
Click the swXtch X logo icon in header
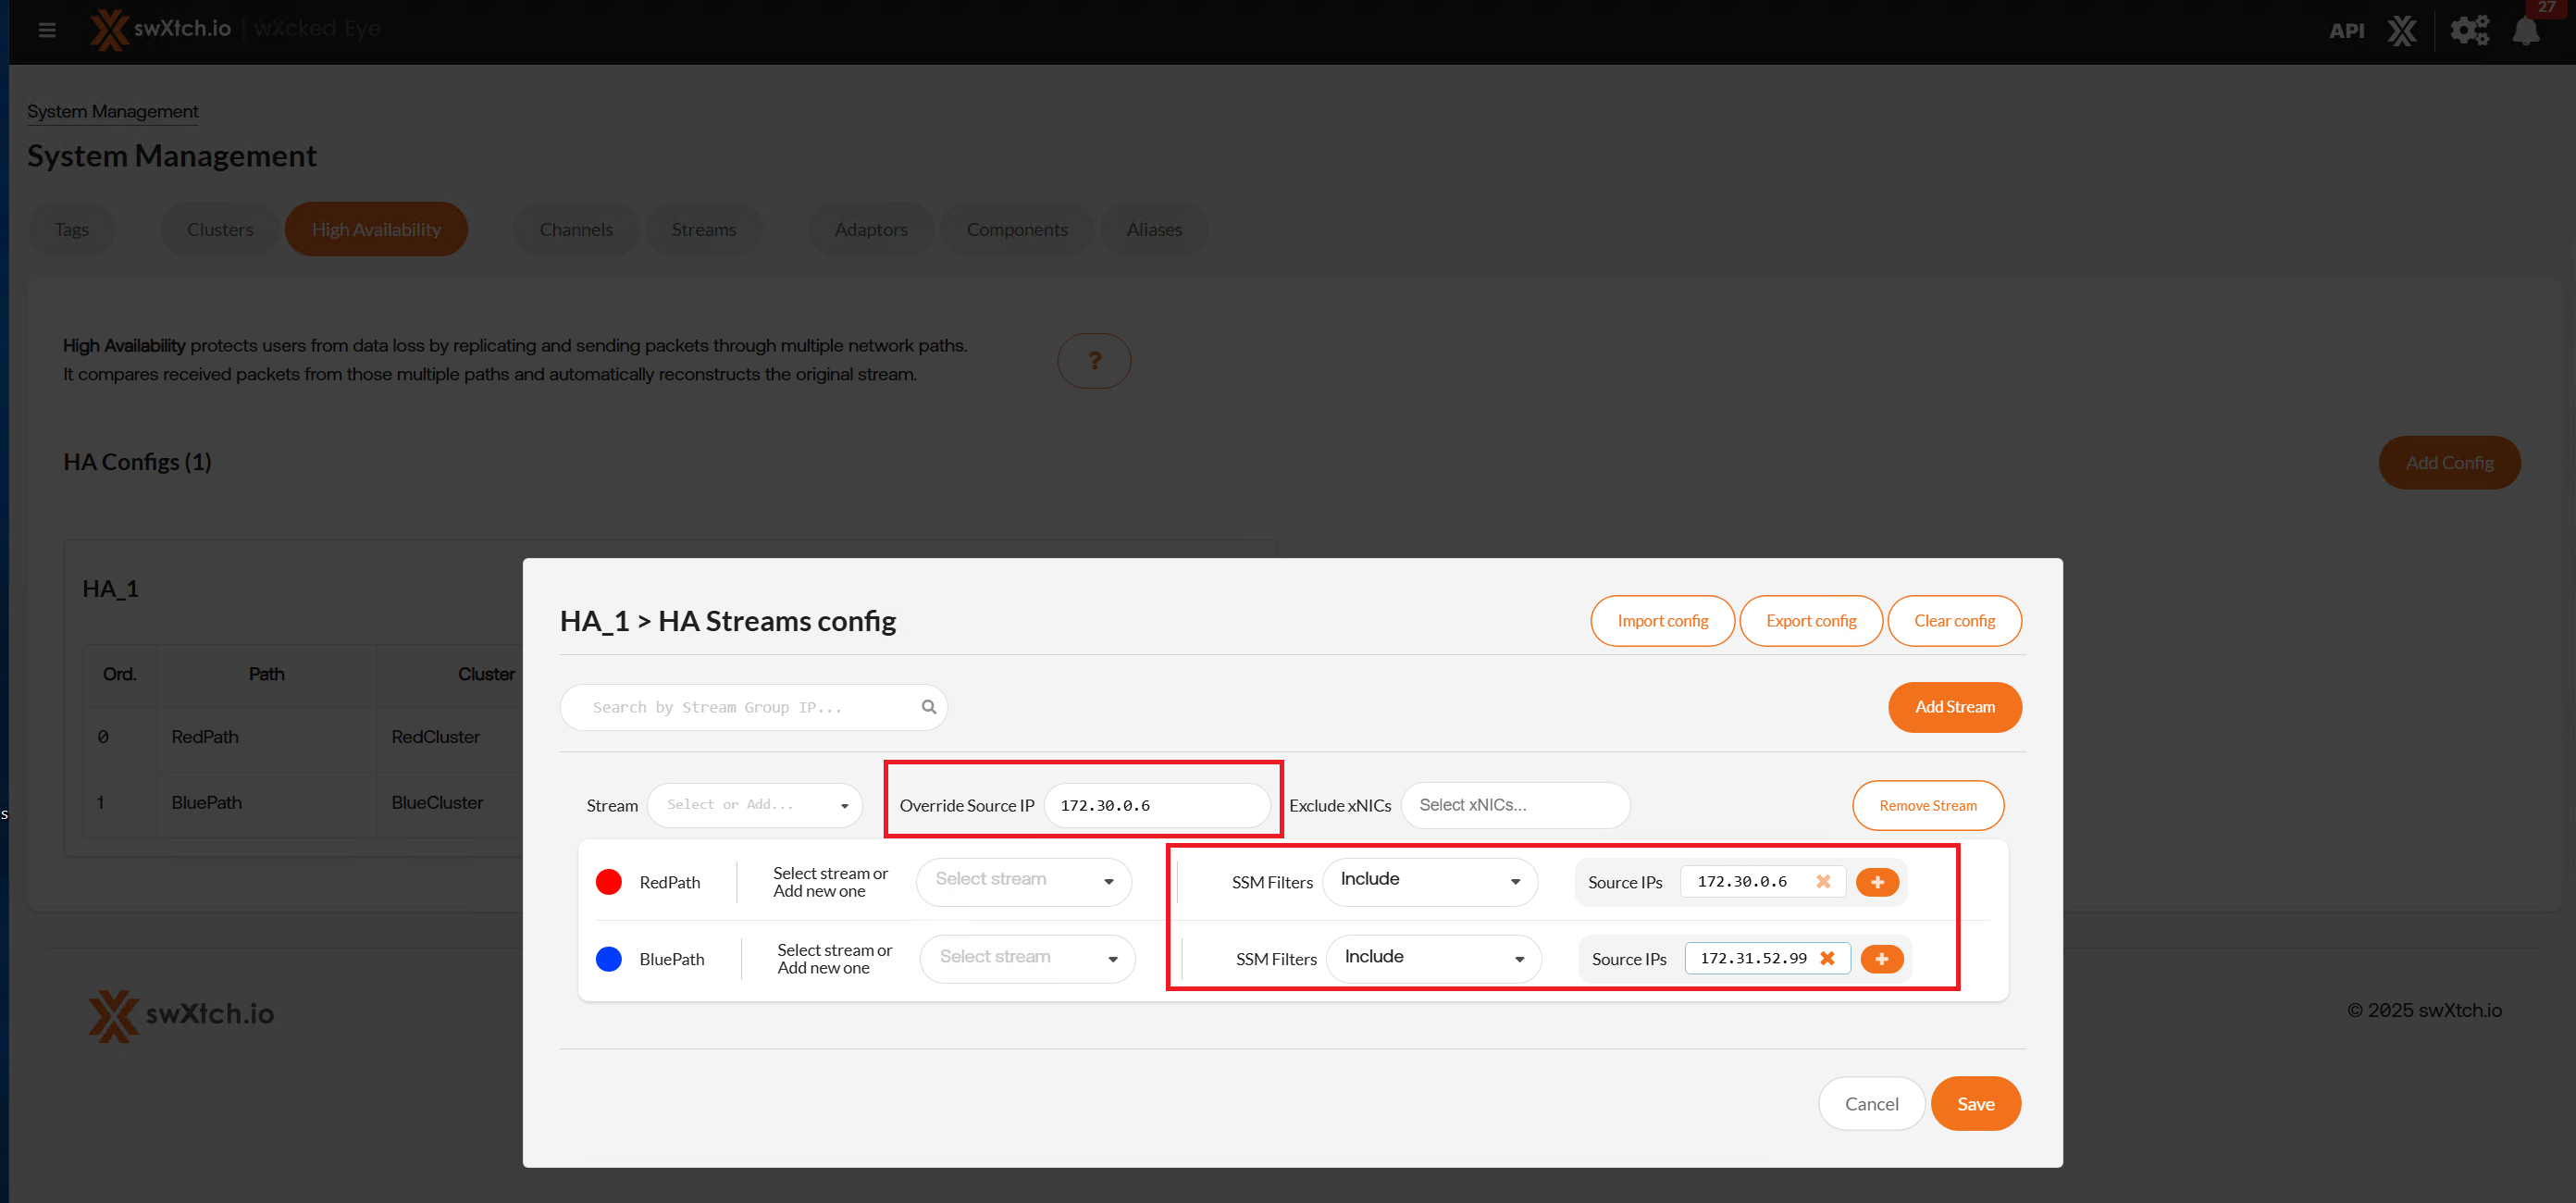click(2401, 30)
